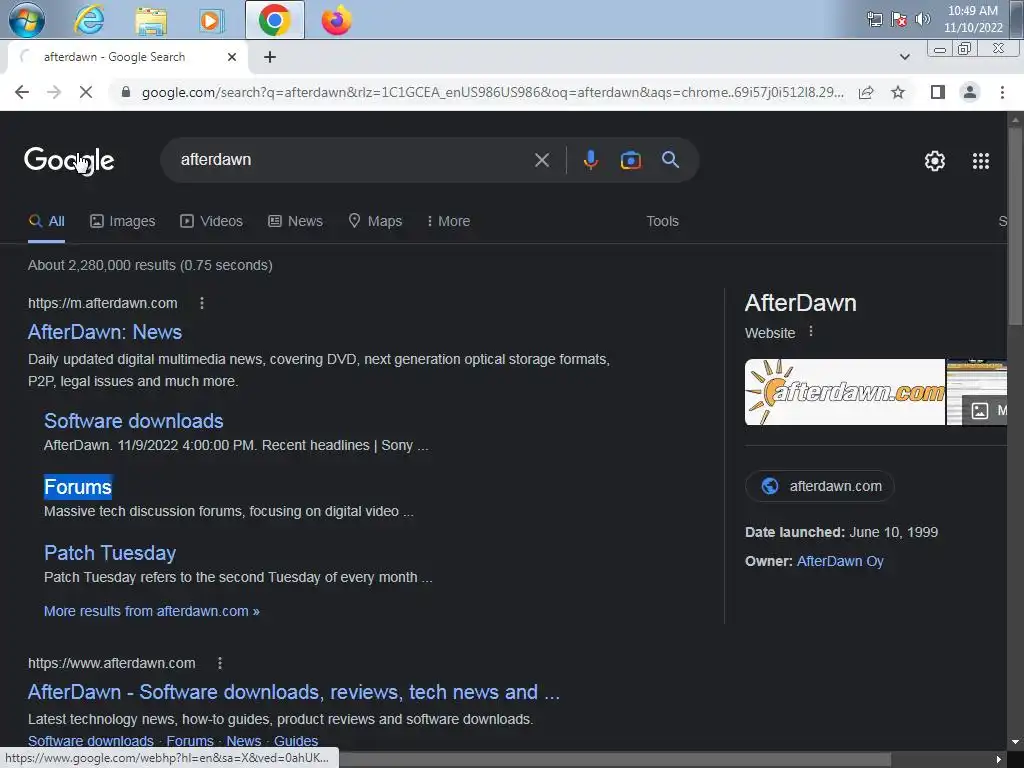Expand the More search categories menu
The height and width of the screenshot is (768, 1024).
click(448, 221)
